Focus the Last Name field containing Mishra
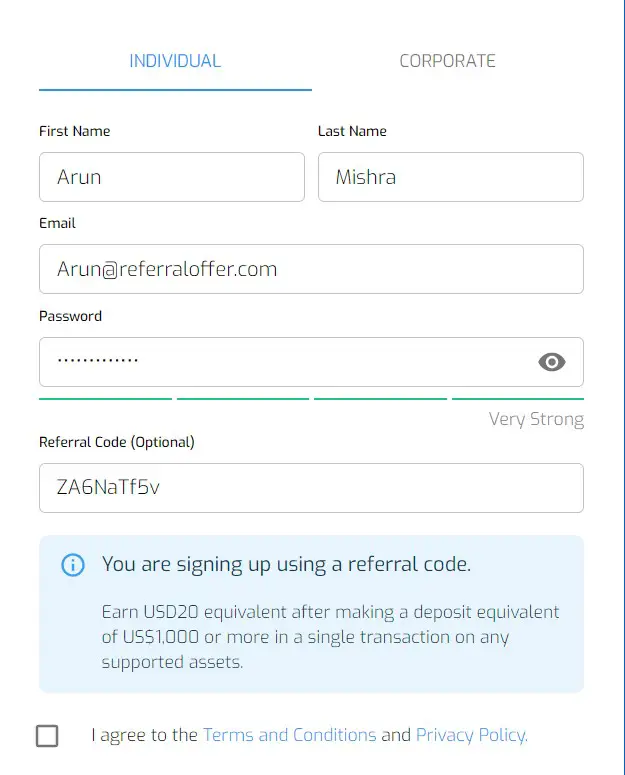625x775 pixels. pyautogui.click(x=451, y=177)
